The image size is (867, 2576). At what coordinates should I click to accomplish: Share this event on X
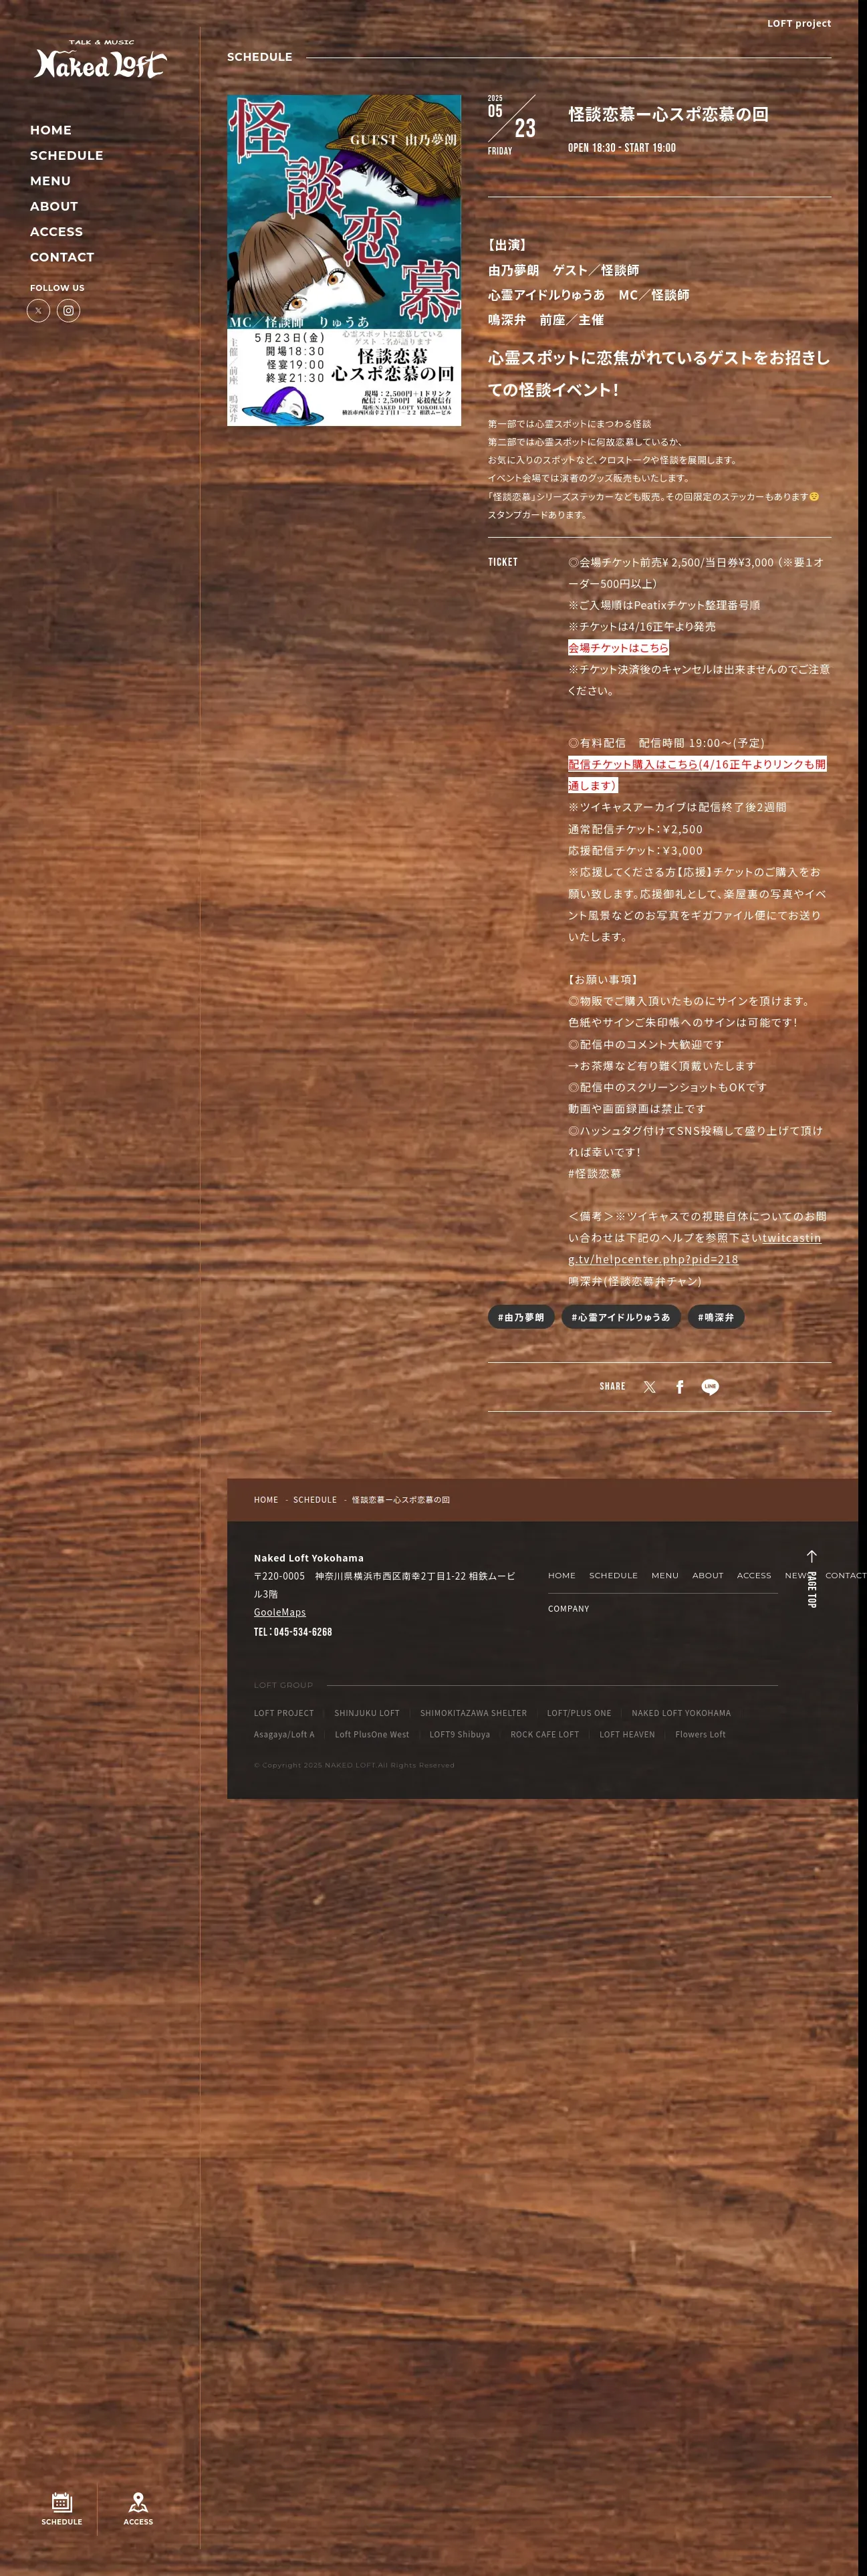click(650, 1387)
